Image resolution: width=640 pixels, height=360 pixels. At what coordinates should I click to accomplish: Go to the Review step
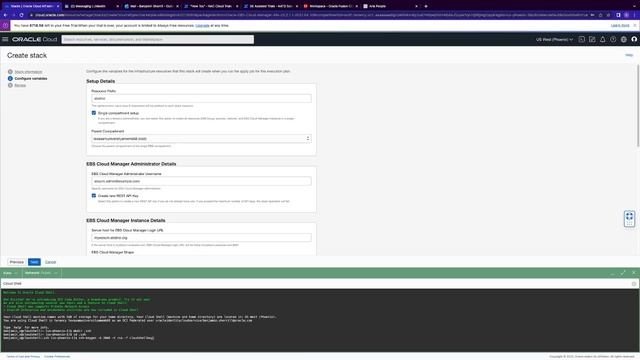pyautogui.click(x=20, y=85)
